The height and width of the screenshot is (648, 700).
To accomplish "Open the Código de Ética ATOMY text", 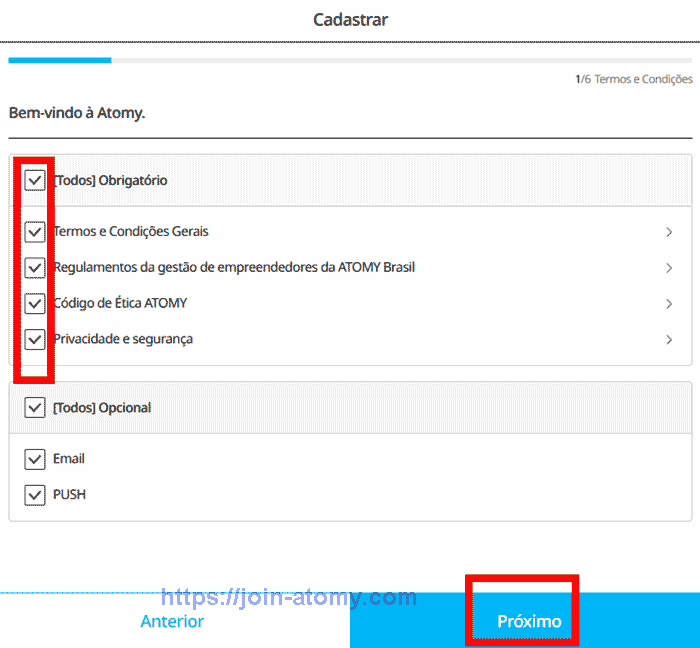I will [x=120, y=303].
